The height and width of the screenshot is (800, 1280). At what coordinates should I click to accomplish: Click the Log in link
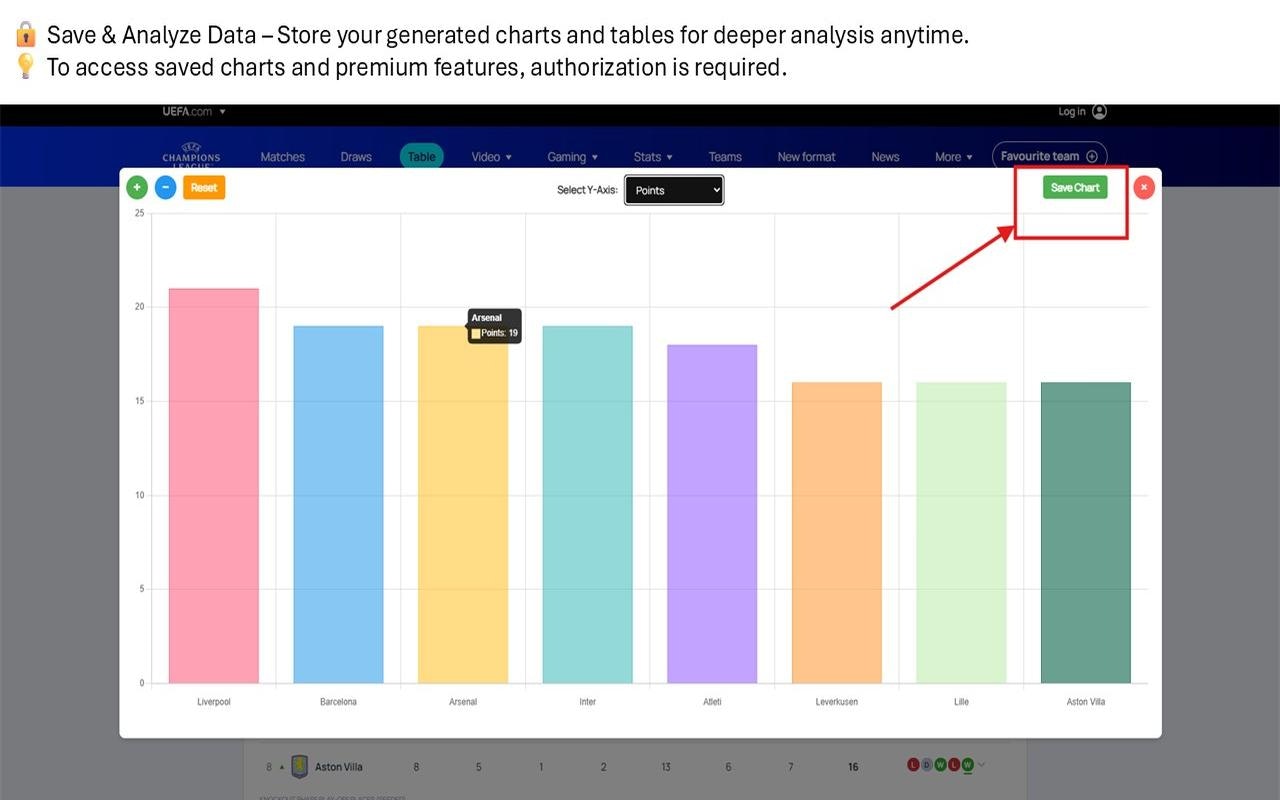point(1072,112)
